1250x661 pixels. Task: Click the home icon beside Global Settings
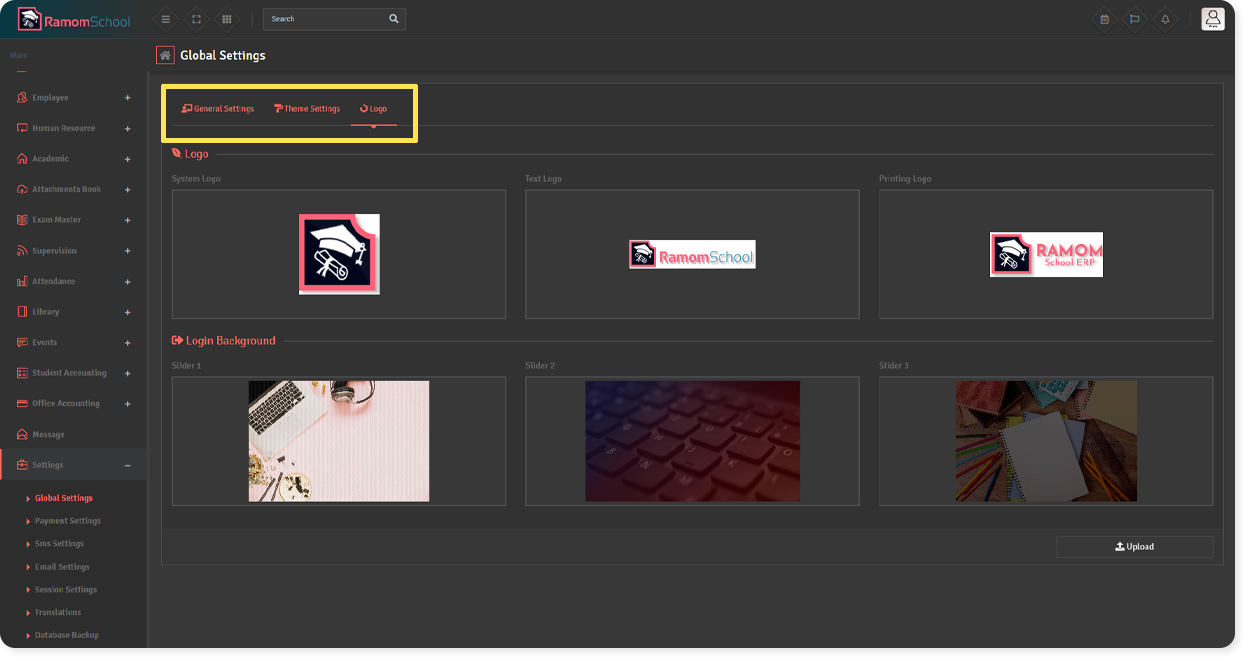tap(166, 55)
